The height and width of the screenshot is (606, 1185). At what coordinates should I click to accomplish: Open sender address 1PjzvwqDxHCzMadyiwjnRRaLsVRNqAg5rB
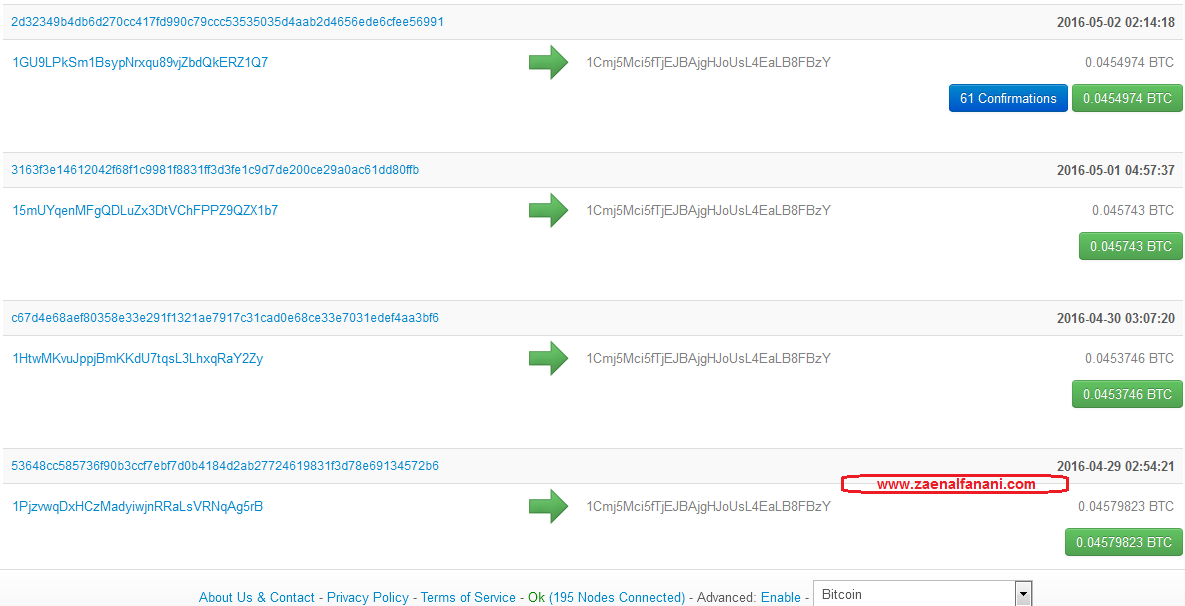tap(138, 507)
